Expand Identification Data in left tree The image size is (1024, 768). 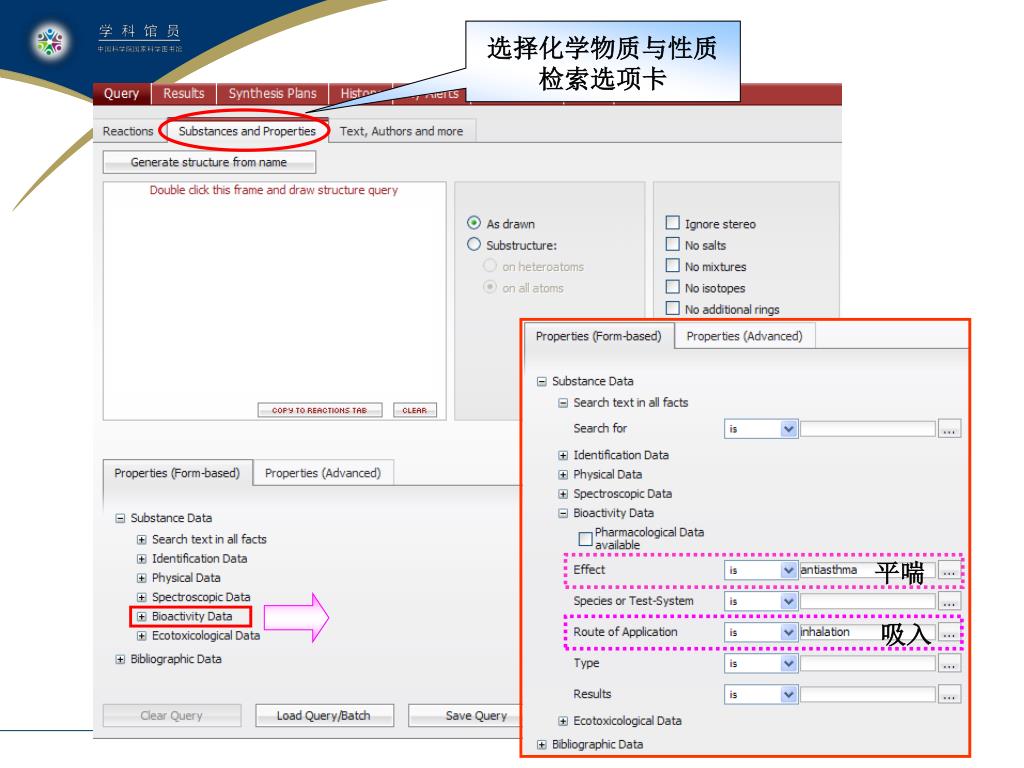click(142, 559)
